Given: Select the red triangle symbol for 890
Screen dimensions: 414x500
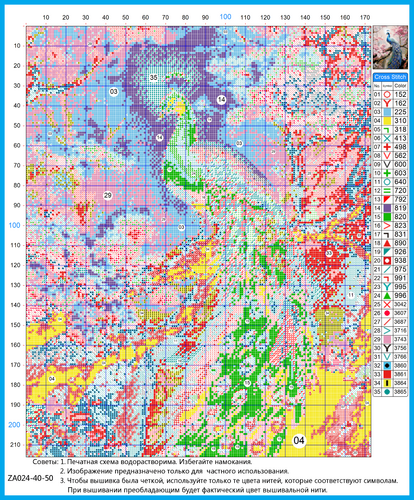Looking at the screenshot, I should pyautogui.click(x=387, y=243).
